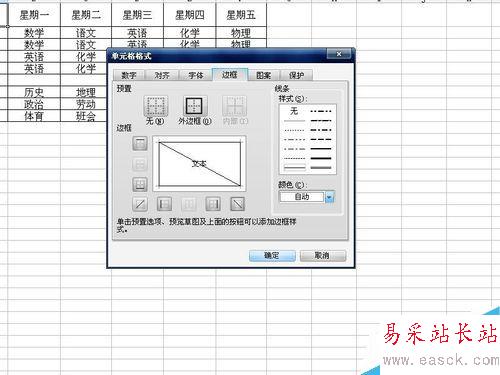The image size is (500, 375).
Task: Close the 单元格格式 dialog
Action: (339, 54)
